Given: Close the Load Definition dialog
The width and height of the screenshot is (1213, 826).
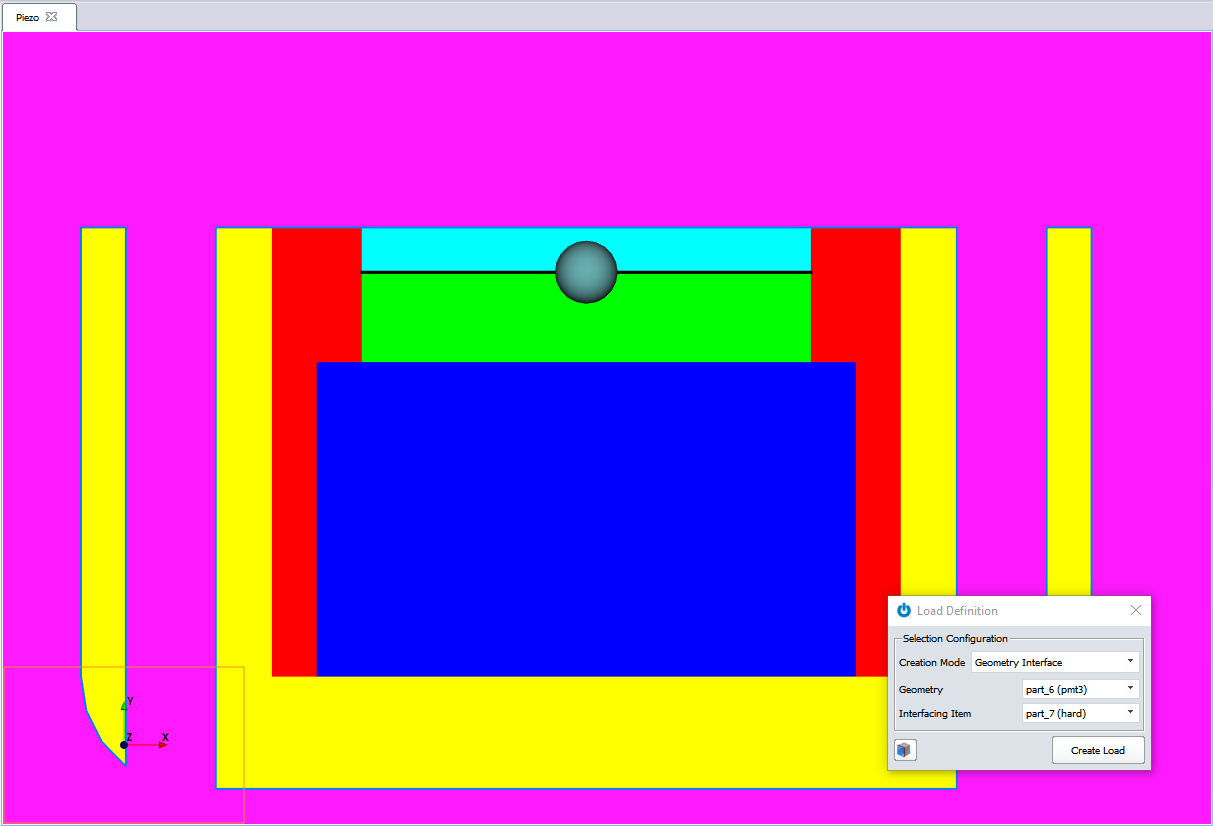Looking at the screenshot, I should (1136, 610).
